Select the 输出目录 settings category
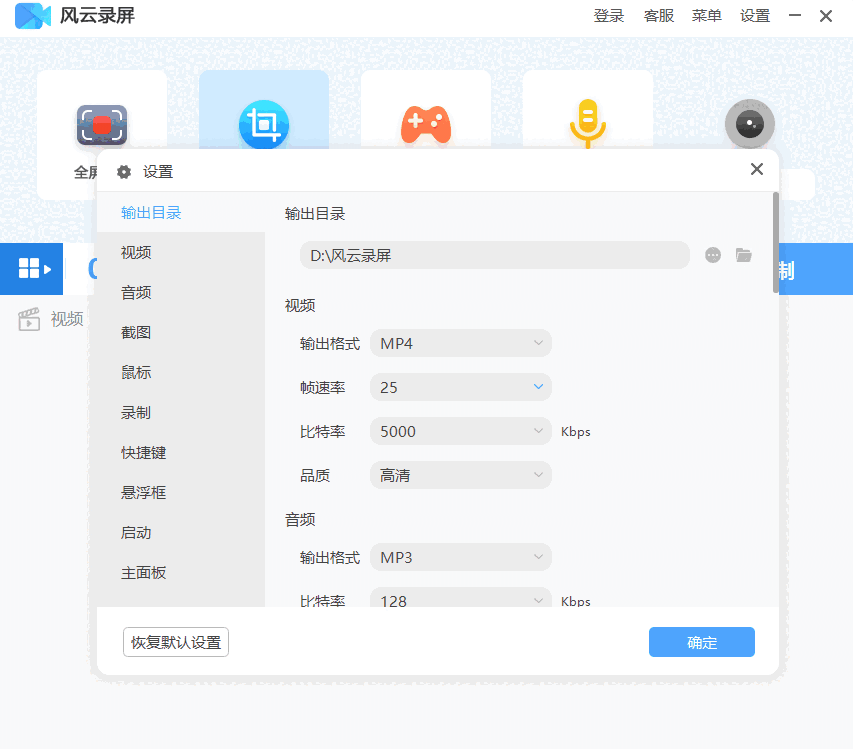The height and width of the screenshot is (749, 853). click(181, 213)
